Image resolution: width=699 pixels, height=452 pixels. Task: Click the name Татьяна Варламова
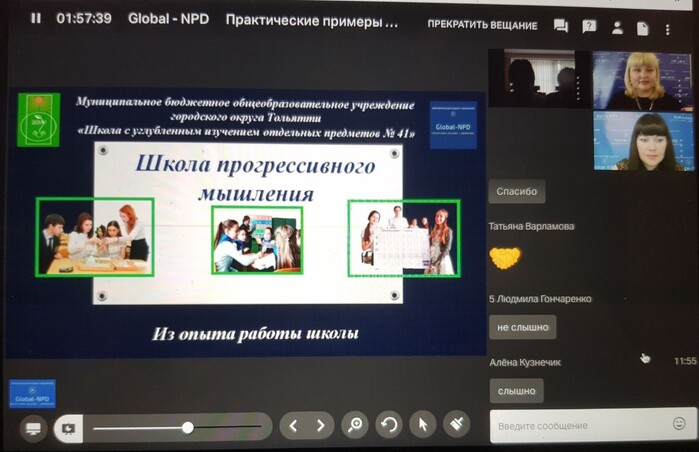(531, 226)
